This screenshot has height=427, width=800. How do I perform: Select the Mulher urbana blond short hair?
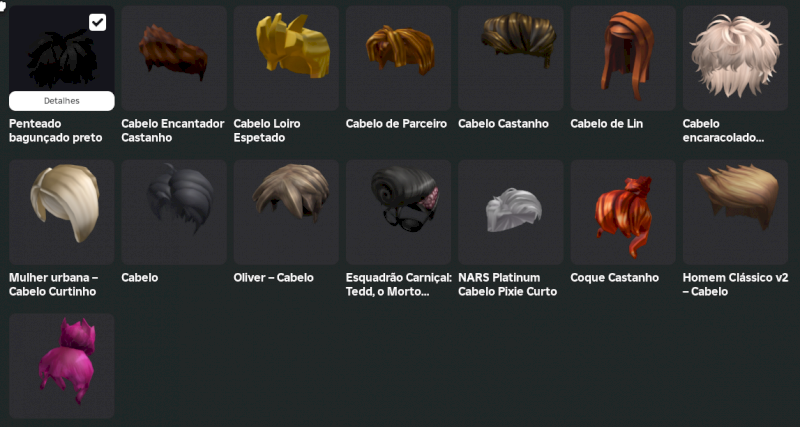click(62, 212)
